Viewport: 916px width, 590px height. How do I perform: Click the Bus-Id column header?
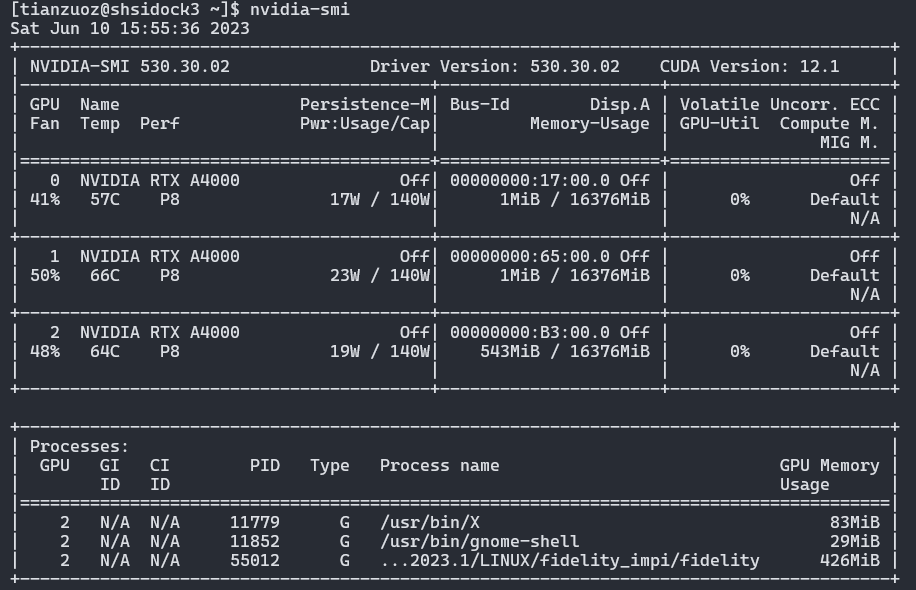(480, 105)
